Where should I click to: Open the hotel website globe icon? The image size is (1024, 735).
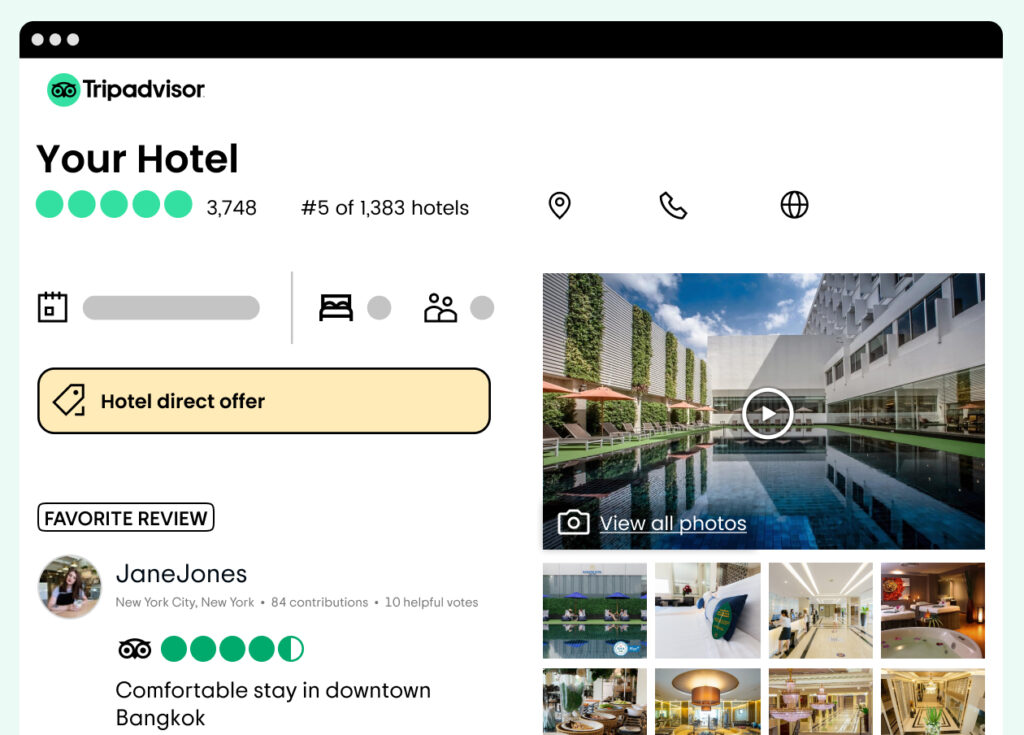[x=794, y=204]
